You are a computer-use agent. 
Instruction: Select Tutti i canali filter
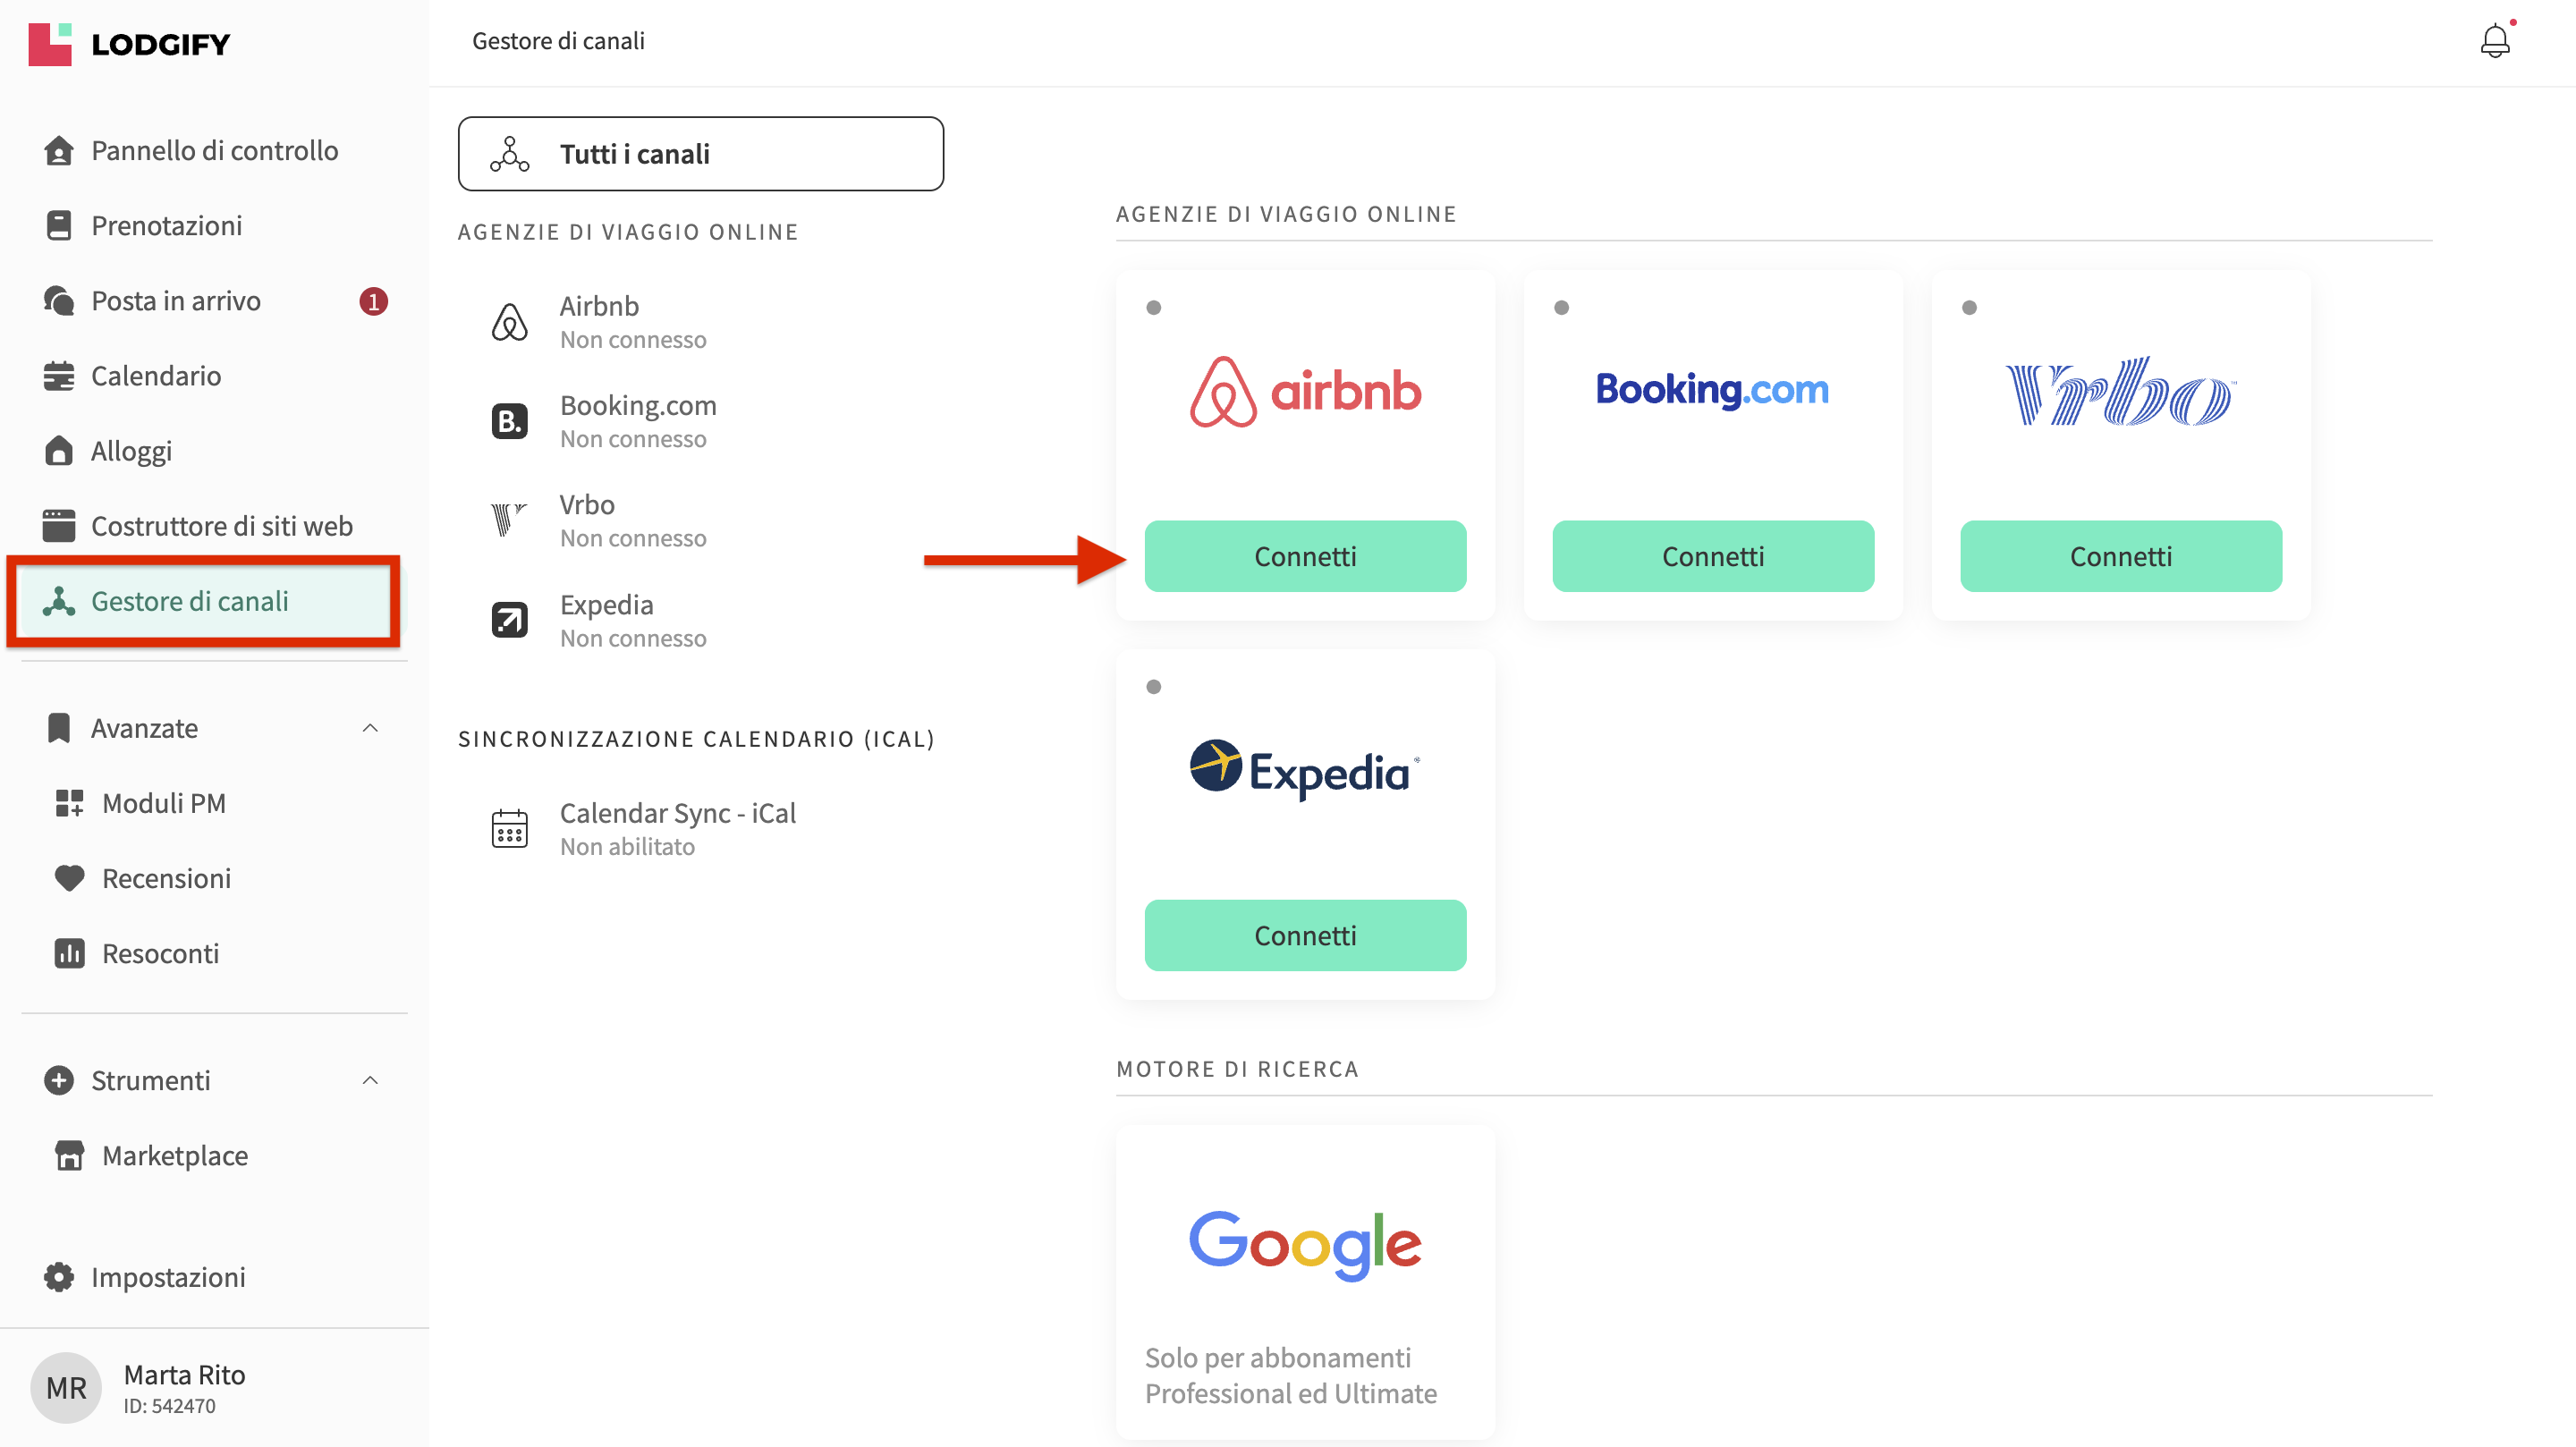(700, 154)
